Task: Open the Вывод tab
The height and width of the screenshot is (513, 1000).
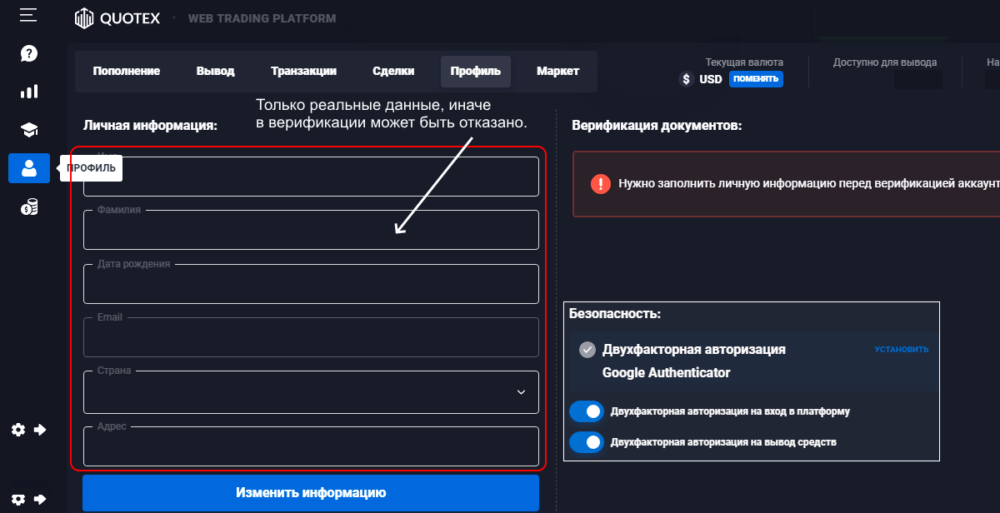Action: pos(215,71)
